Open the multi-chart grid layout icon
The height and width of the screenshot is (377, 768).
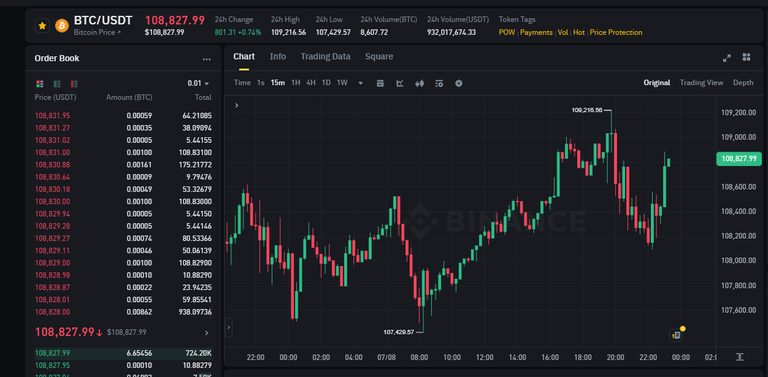tap(746, 57)
